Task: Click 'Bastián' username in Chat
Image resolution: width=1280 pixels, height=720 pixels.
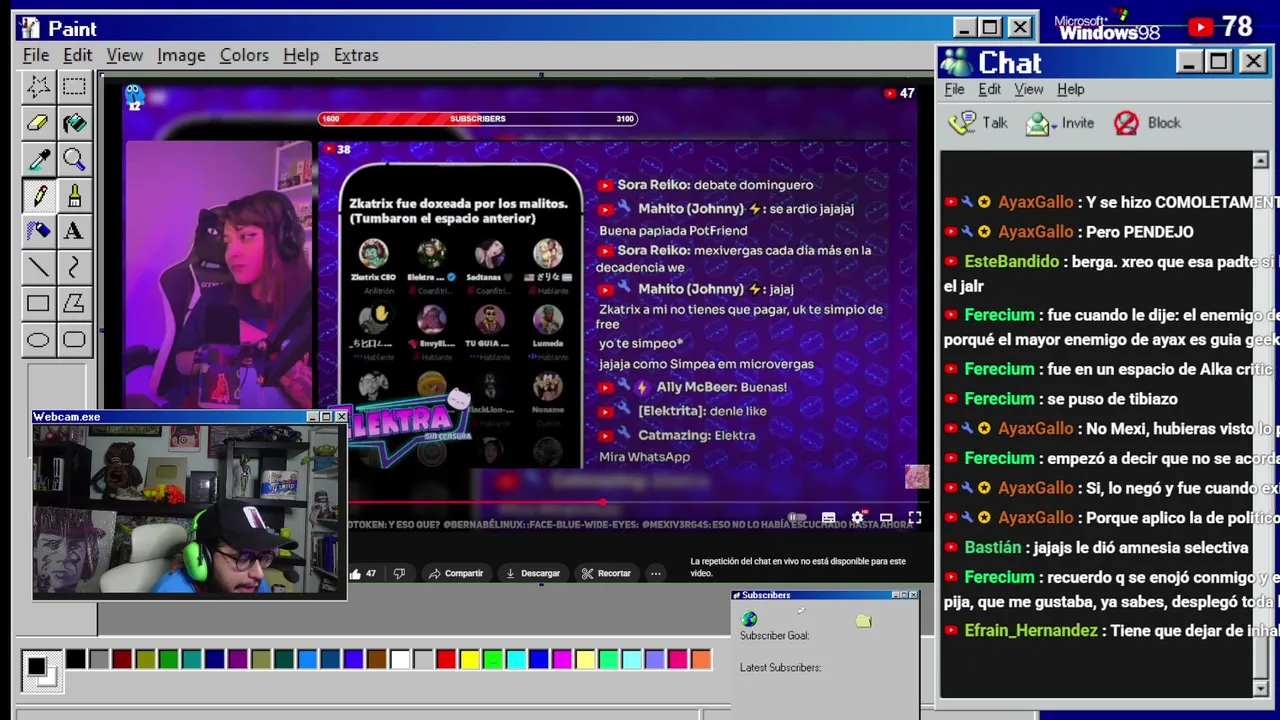Action: [992, 548]
